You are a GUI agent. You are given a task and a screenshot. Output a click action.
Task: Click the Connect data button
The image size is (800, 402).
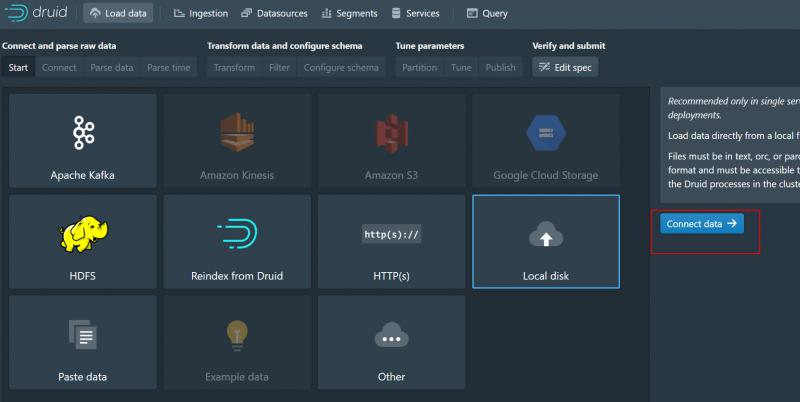coord(702,223)
